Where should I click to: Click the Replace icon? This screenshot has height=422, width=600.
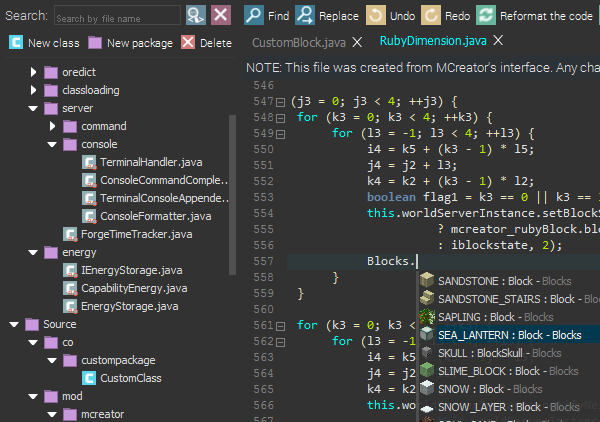tap(305, 15)
